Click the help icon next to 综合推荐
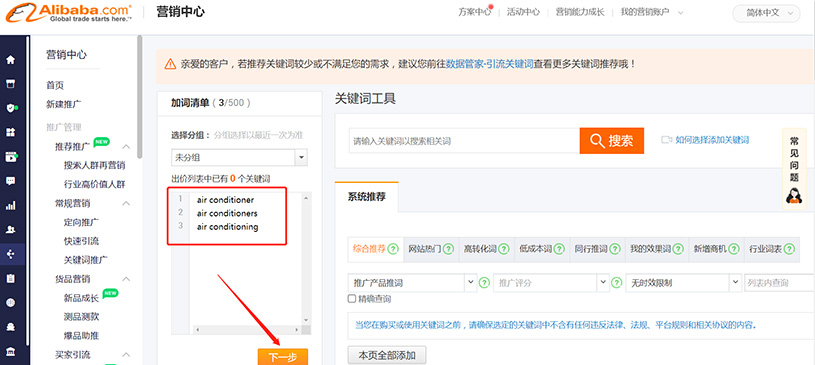Screen dimensions: 815x365 pos(392,249)
